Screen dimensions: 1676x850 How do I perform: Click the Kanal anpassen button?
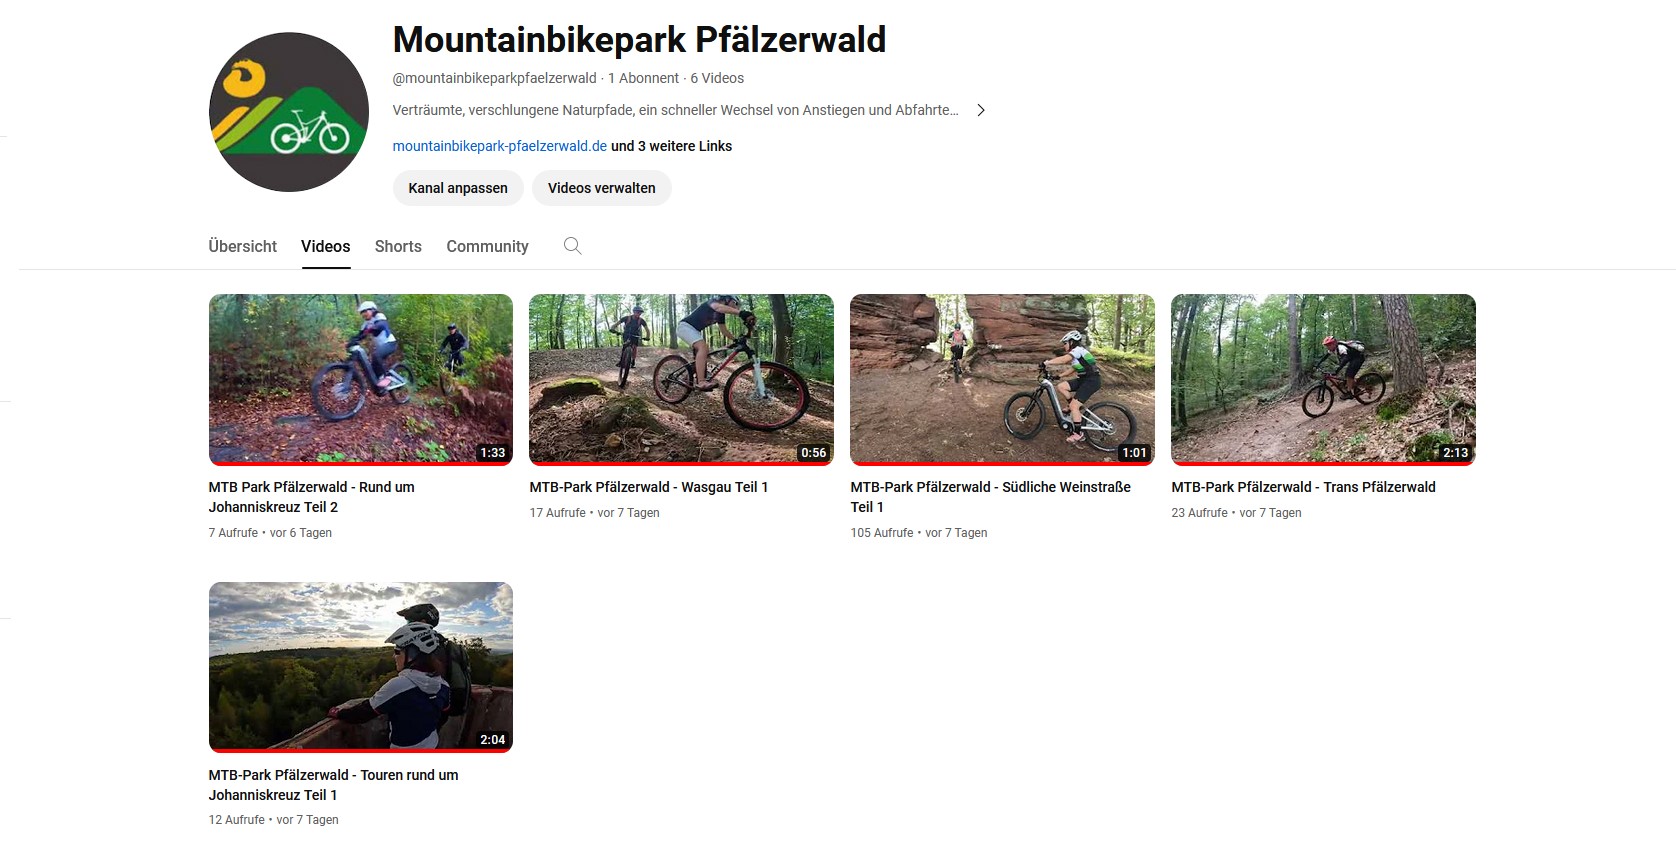[x=458, y=188]
